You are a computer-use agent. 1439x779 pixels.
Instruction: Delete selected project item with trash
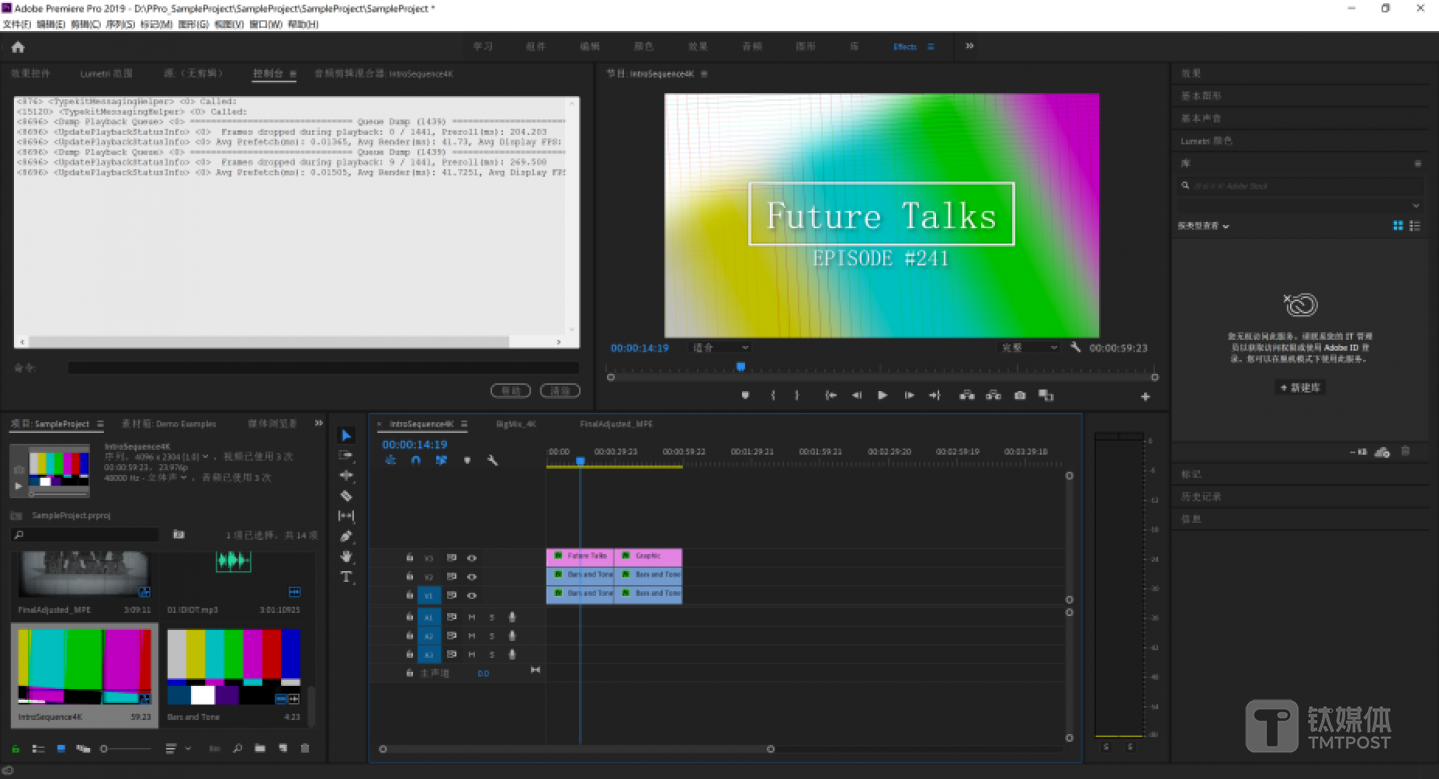coord(305,748)
